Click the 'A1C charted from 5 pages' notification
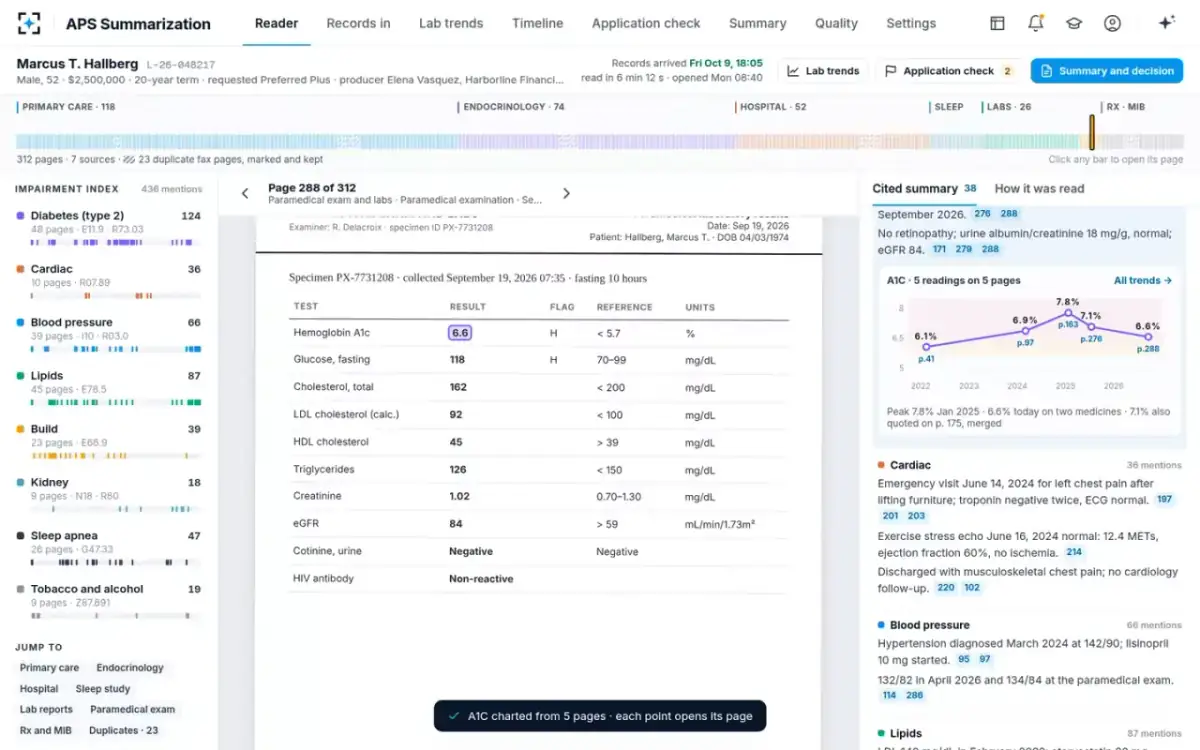This screenshot has height=750, width=1200. click(600, 716)
